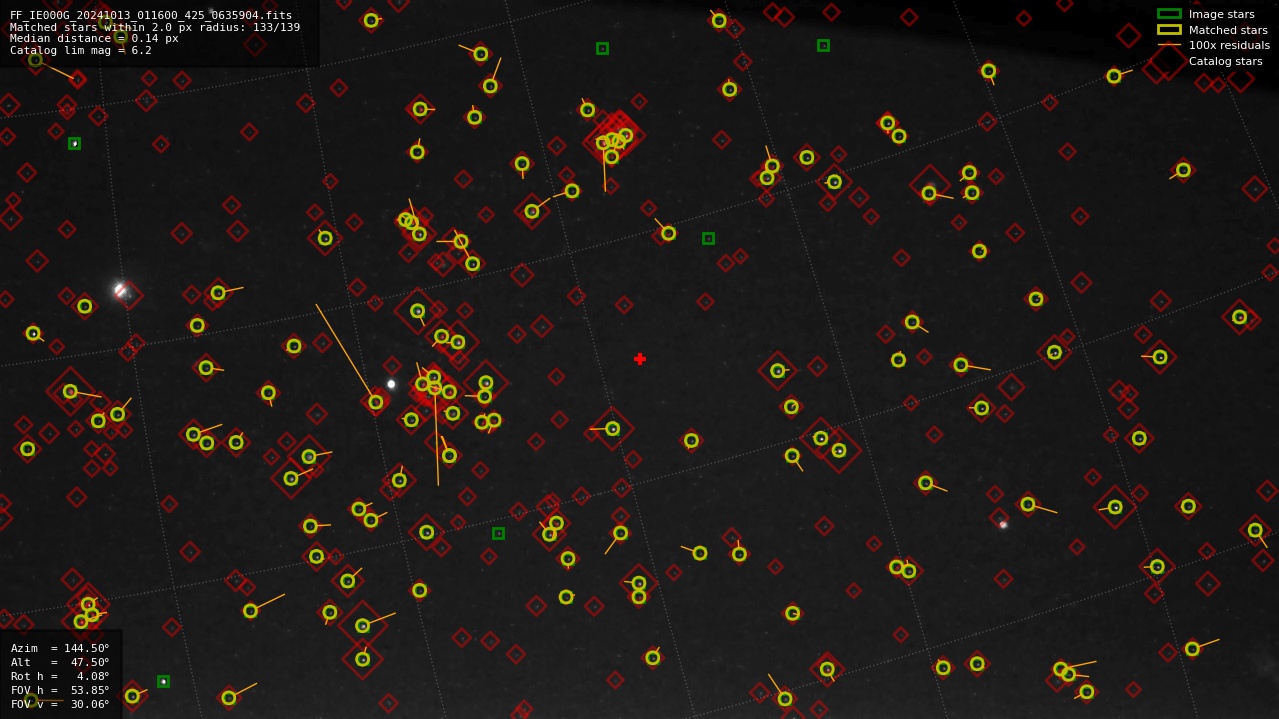Click the 'Azim = 144.50°' readout
Image resolution: width=1279 pixels, height=719 pixels.
coord(60,648)
